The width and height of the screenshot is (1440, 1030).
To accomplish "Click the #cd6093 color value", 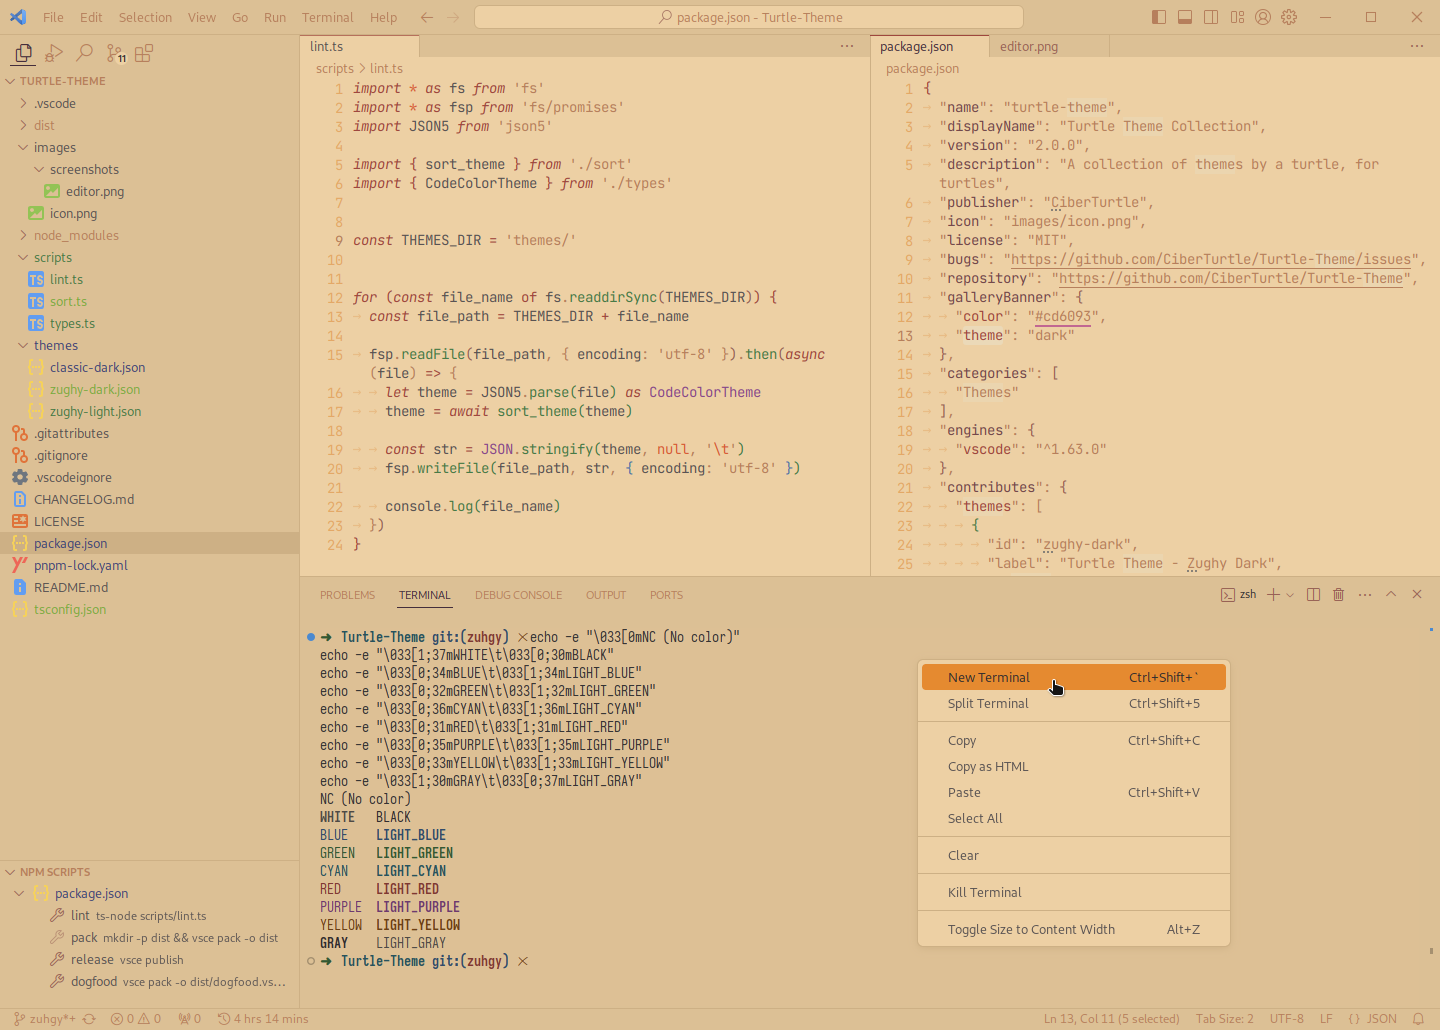I will click(1063, 316).
